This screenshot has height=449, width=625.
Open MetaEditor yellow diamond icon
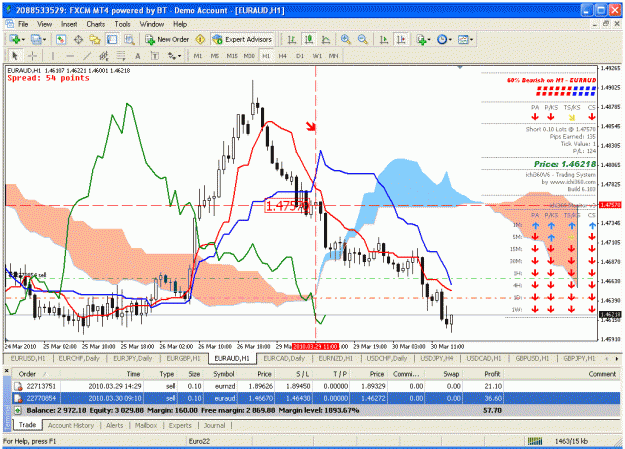point(200,39)
